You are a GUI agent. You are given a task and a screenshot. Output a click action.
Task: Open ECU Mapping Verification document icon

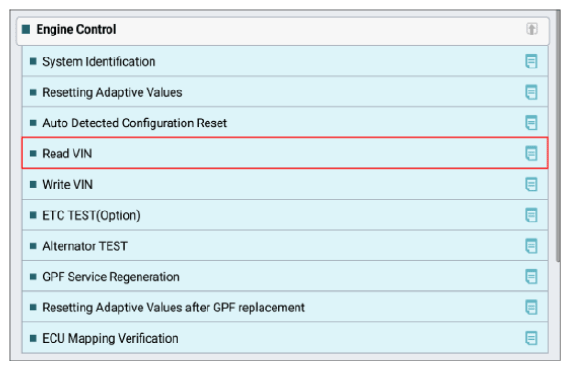531,338
